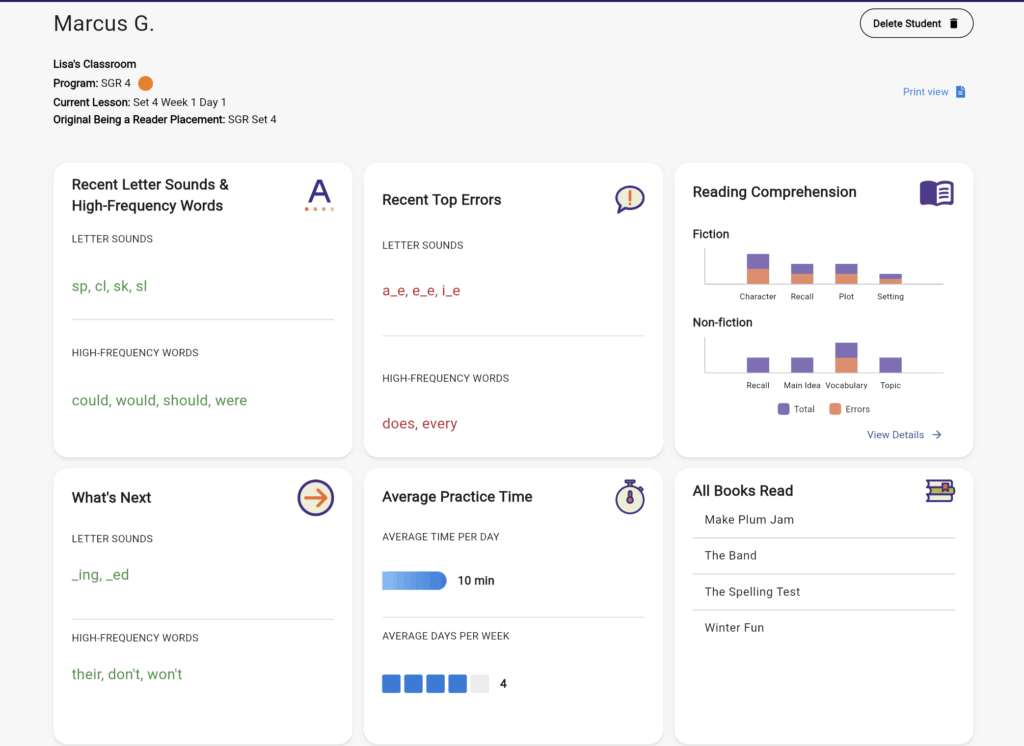Click the orange program status dot
This screenshot has height=746, width=1024.
coord(145,84)
